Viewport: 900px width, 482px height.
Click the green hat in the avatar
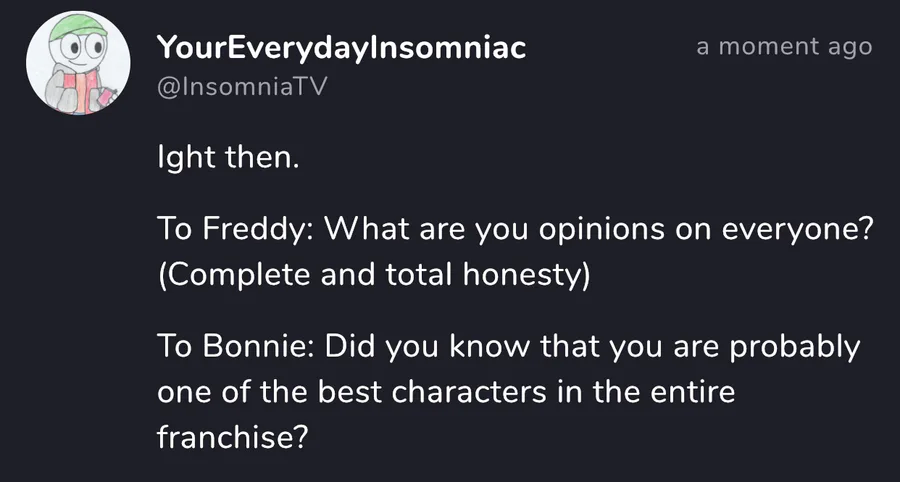point(77,26)
